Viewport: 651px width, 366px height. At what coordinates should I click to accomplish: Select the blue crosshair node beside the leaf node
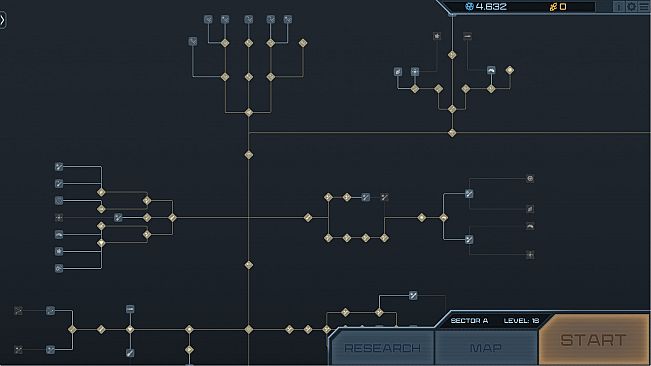415,72
